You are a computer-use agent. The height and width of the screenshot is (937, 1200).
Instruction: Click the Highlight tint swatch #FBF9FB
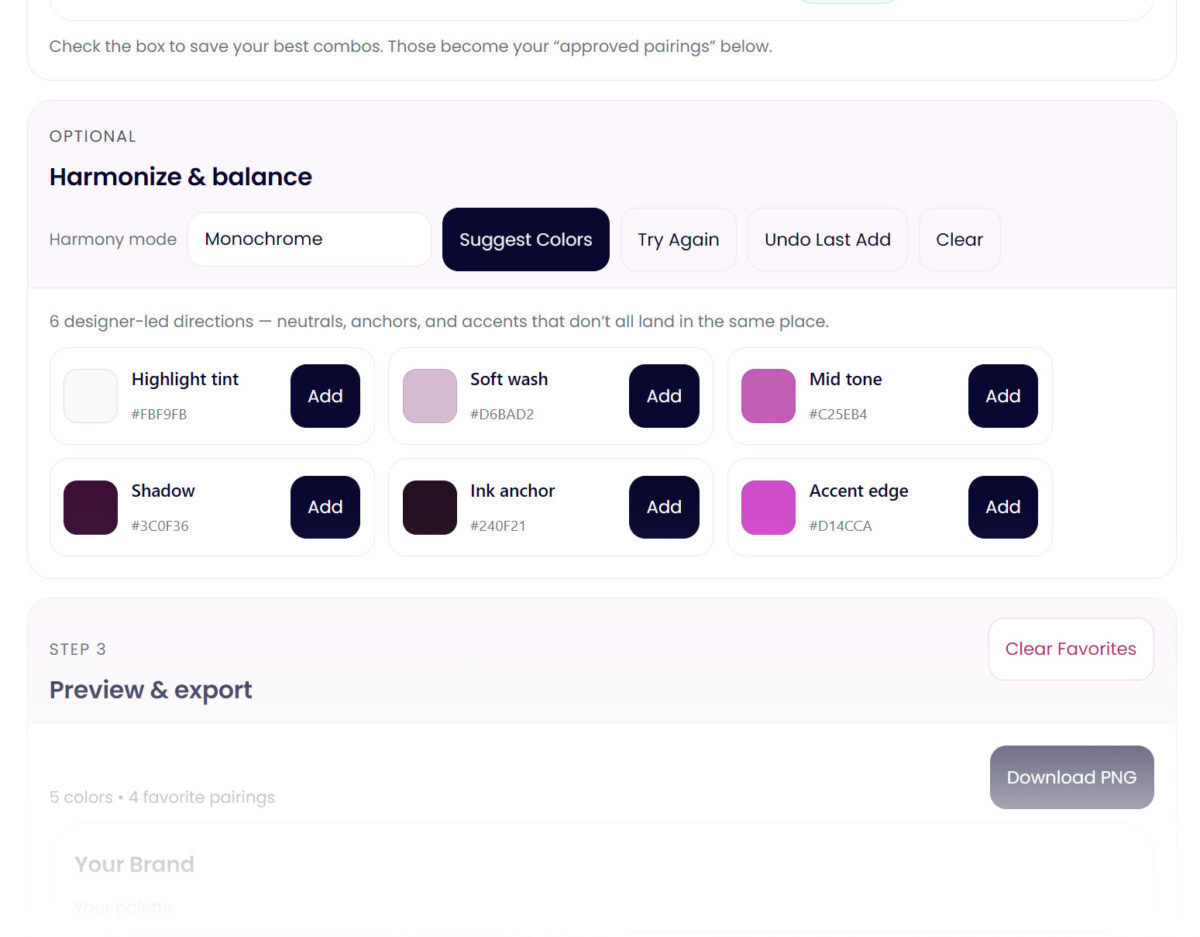point(90,396)
